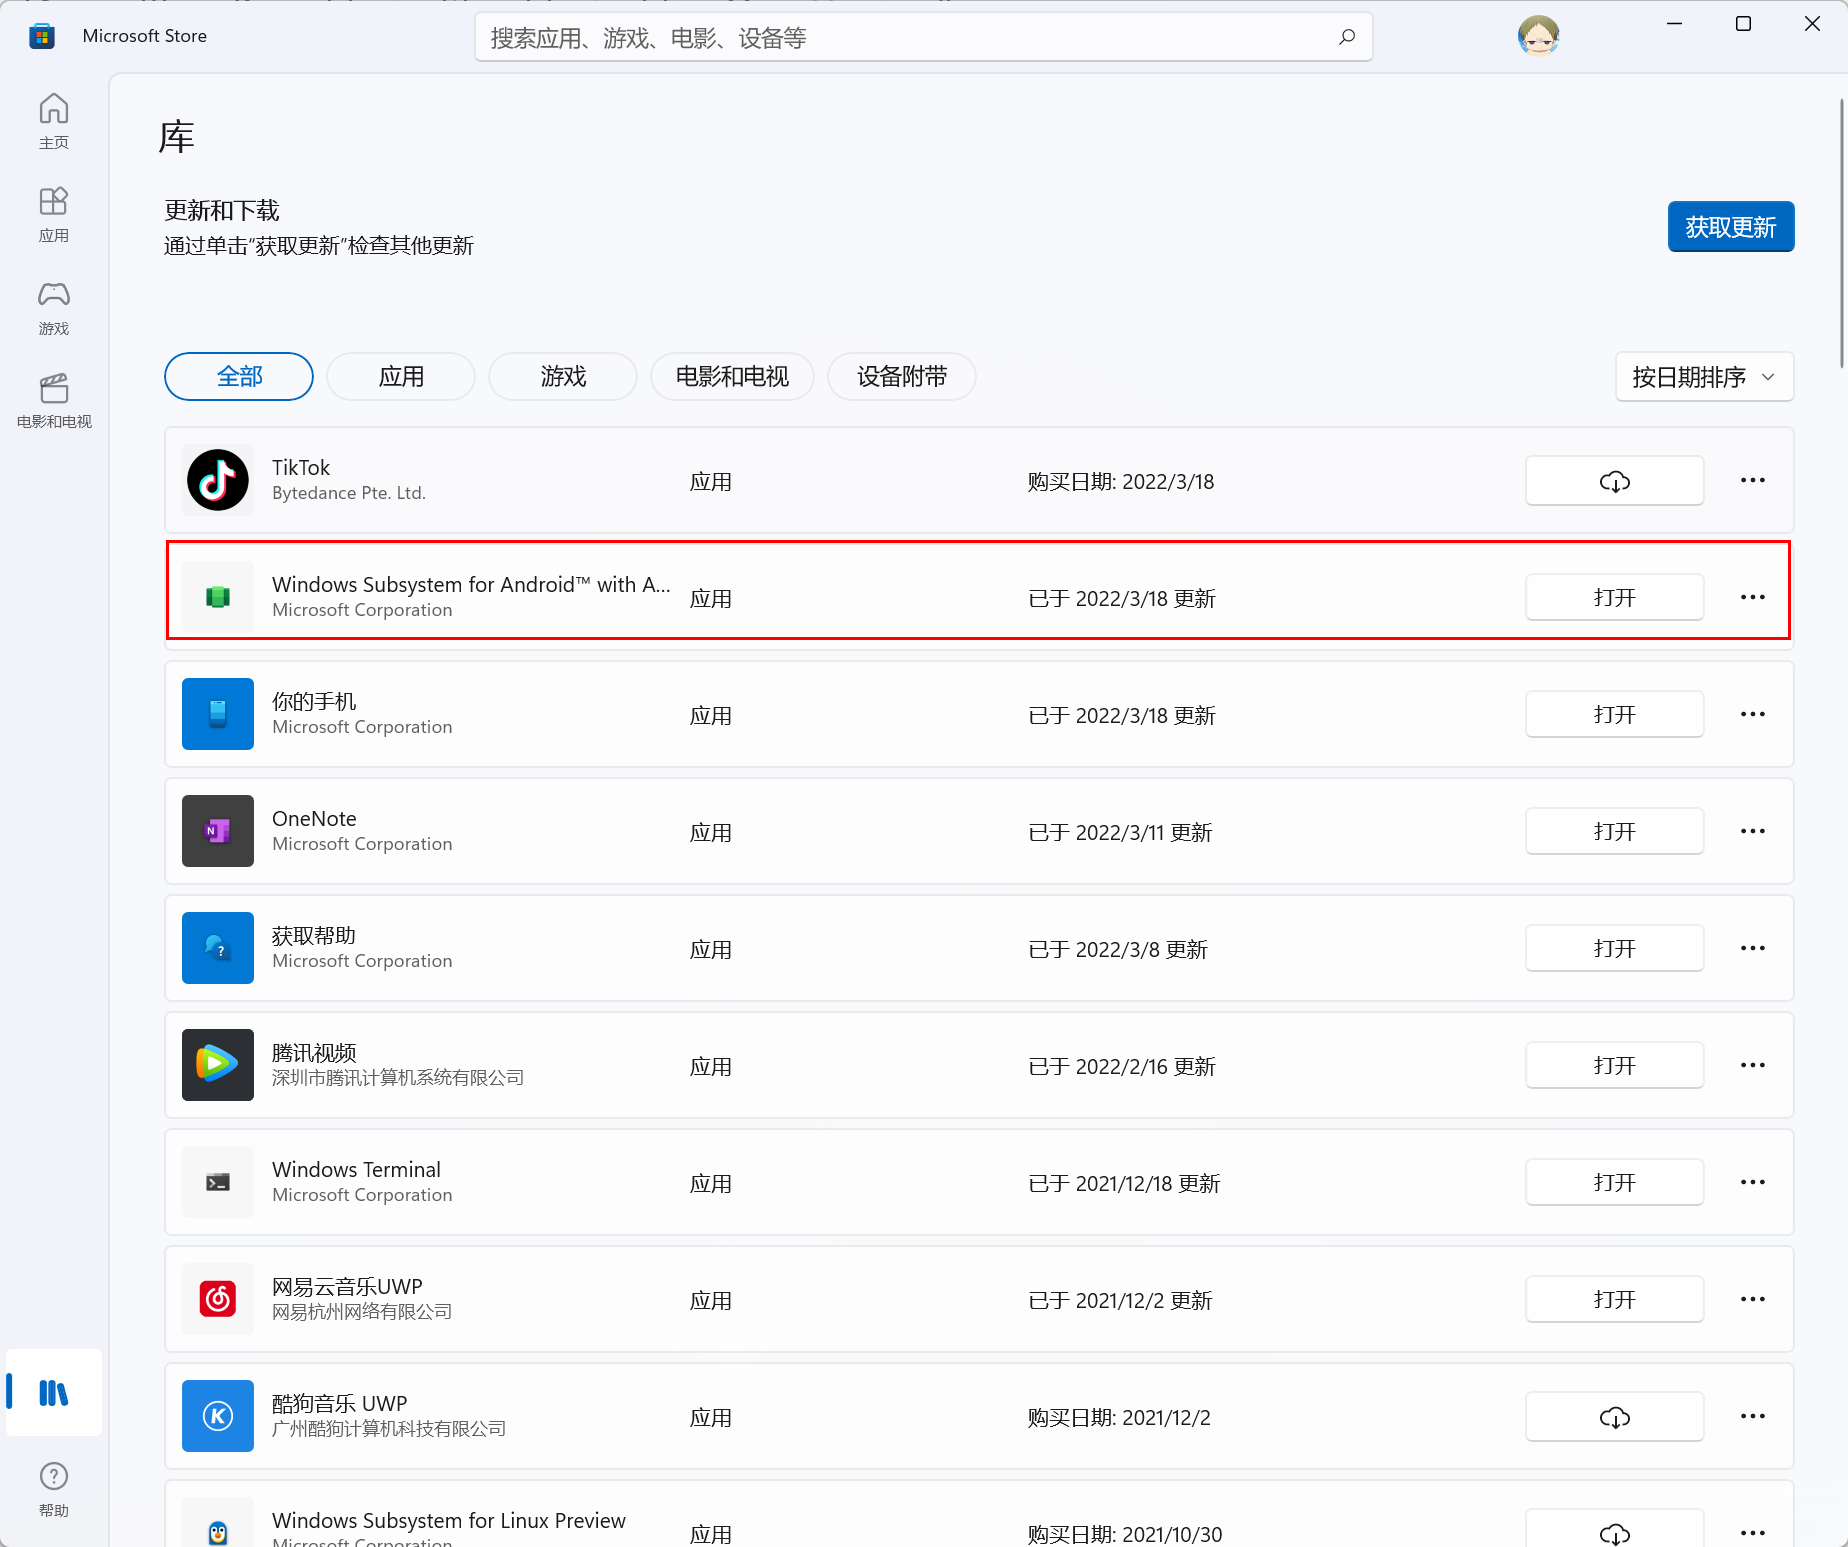This screenshot has width=1848, height=1547.
Task: Open more options for TikTok
Action: pyautogui.click(x=1753, y=481)
